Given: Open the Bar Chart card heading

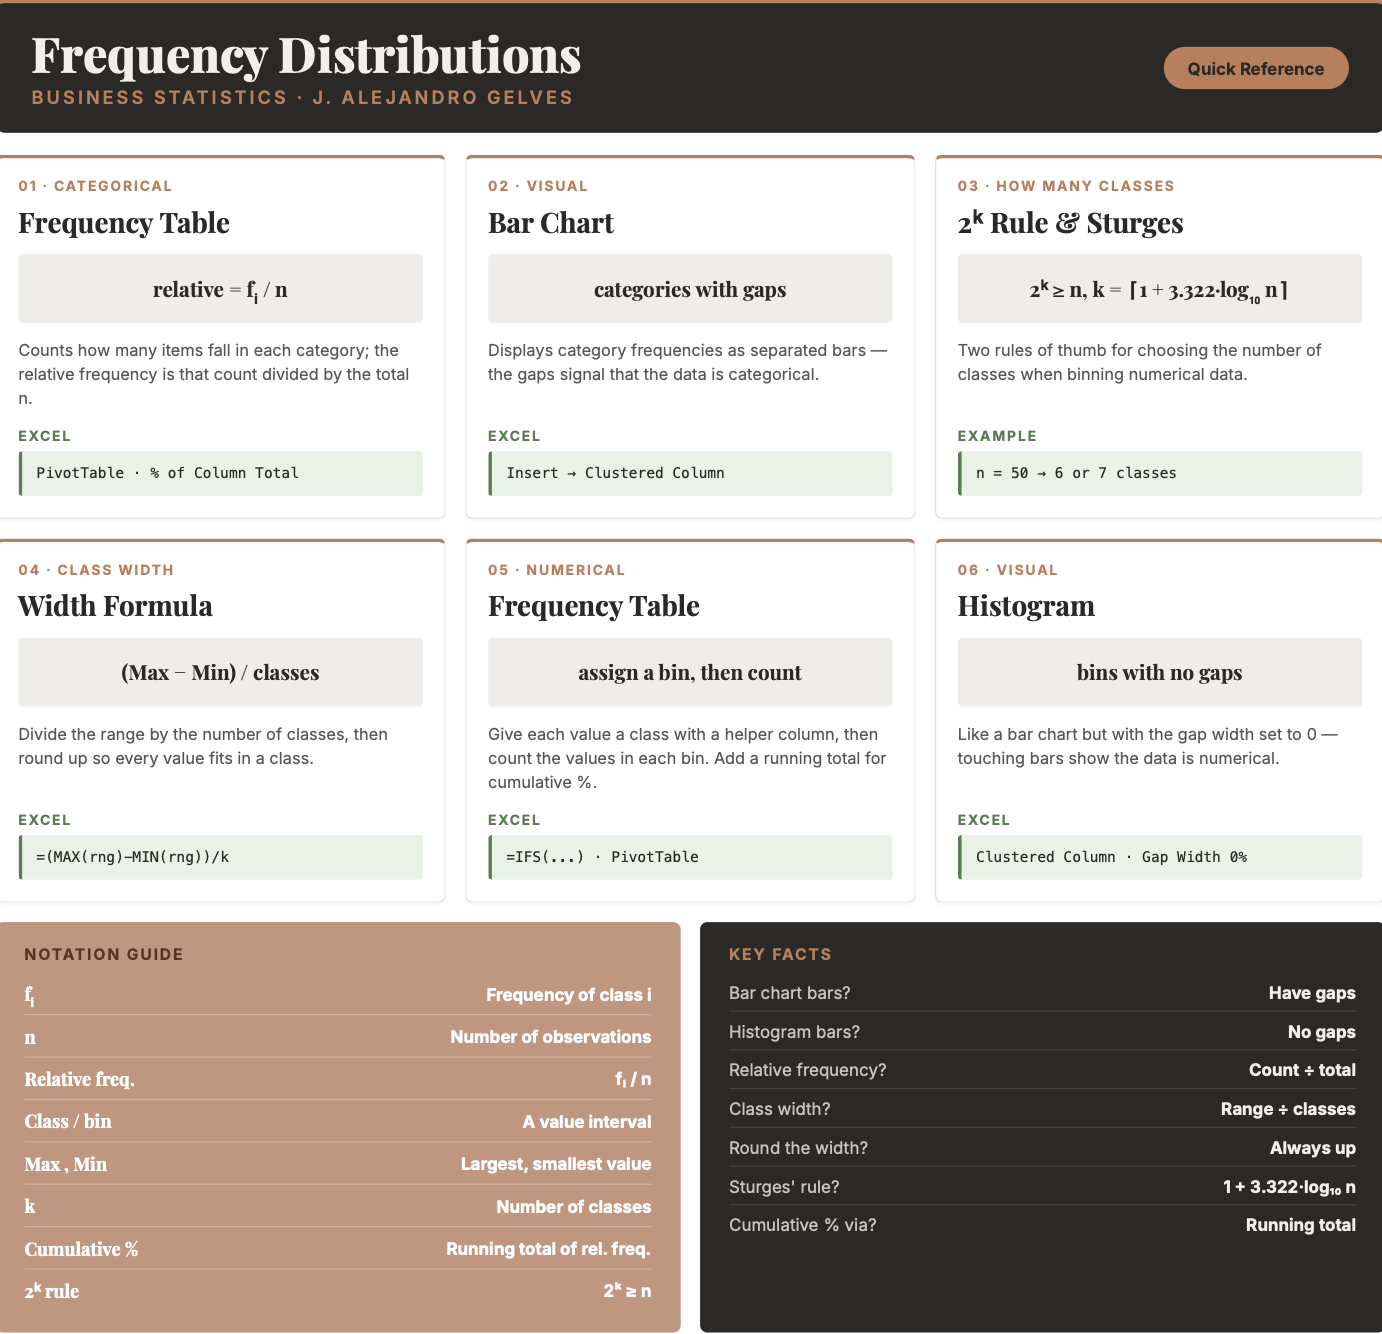Looking at the screenshot, I should [x=551, y=223].
